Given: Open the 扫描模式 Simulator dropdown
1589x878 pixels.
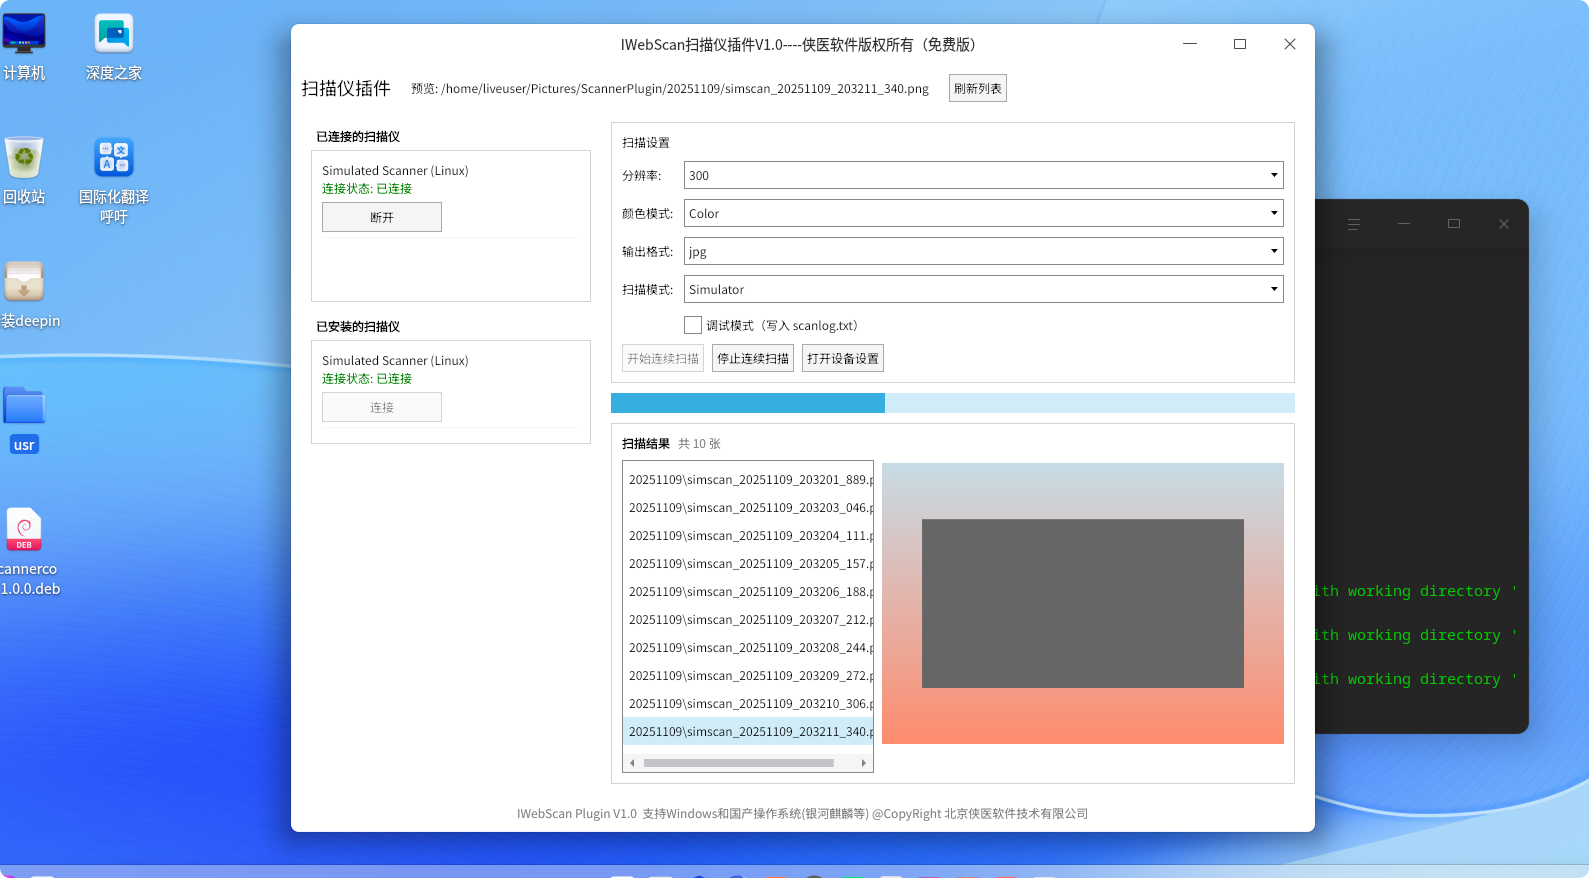Looking at the screenshot, I should (x=983, y=290).
